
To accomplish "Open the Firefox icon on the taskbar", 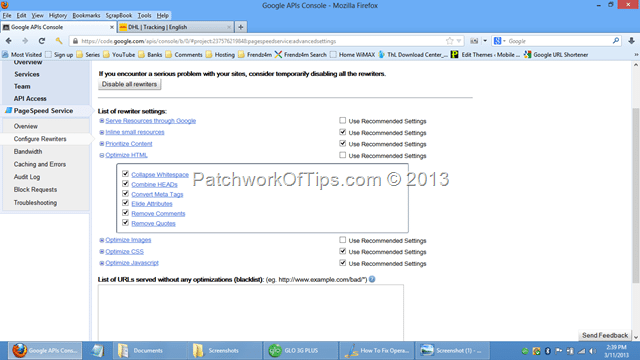I will point(45,351).
